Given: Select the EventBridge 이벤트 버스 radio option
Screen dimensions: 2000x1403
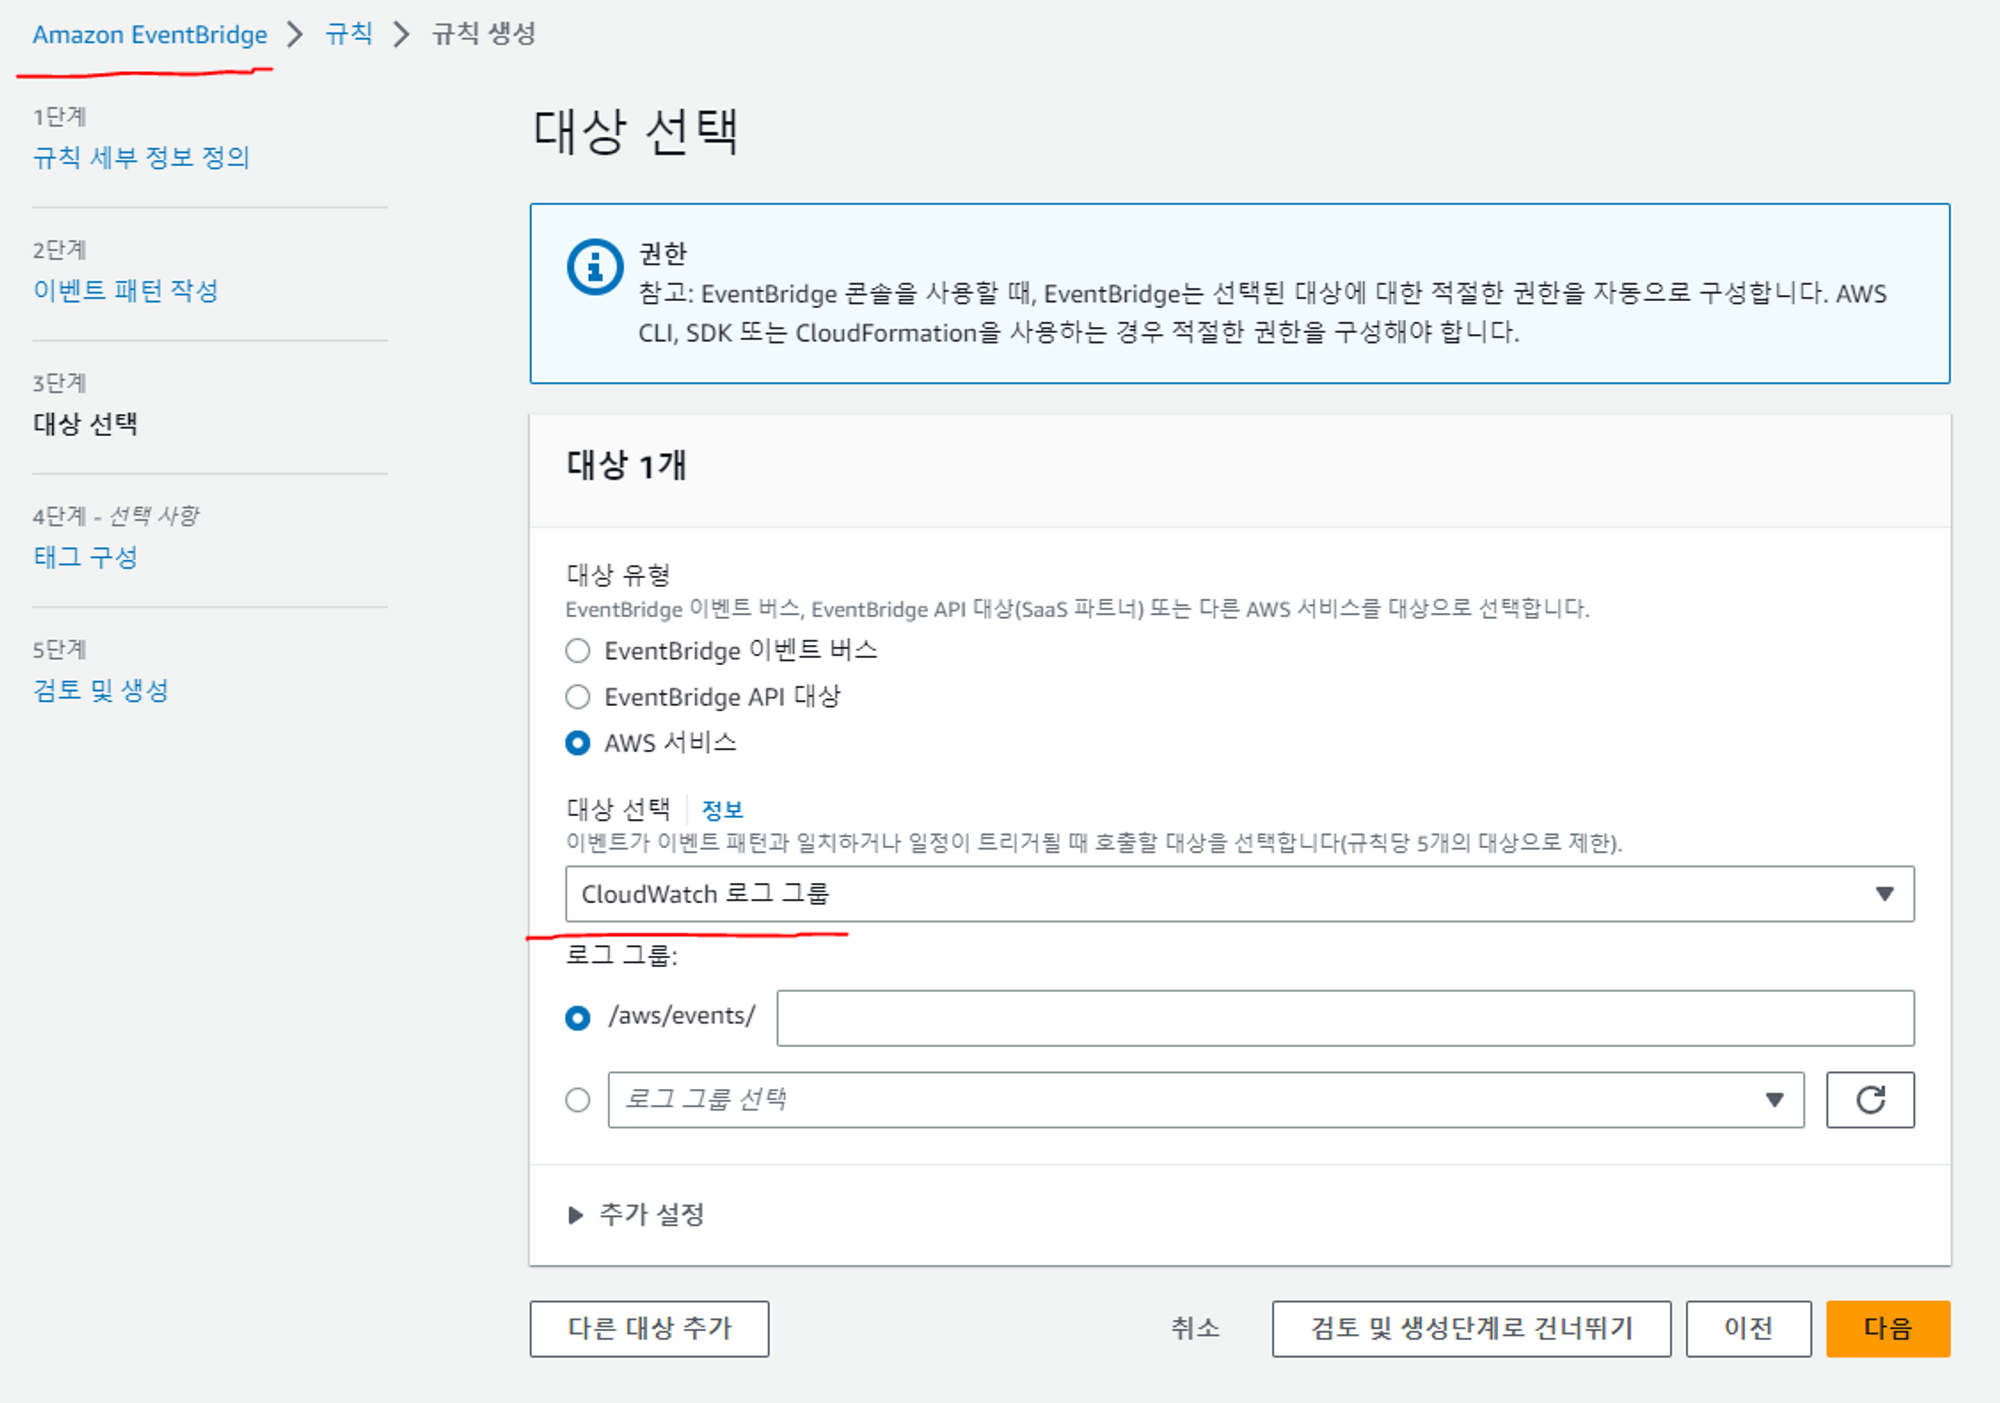Looking at the screenshot, I should click(x=578, y=651).
